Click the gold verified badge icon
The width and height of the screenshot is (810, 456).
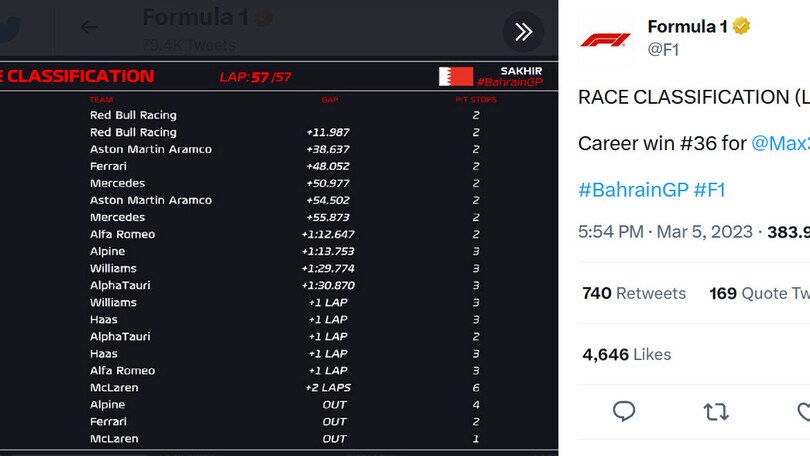tap(741, 25)
